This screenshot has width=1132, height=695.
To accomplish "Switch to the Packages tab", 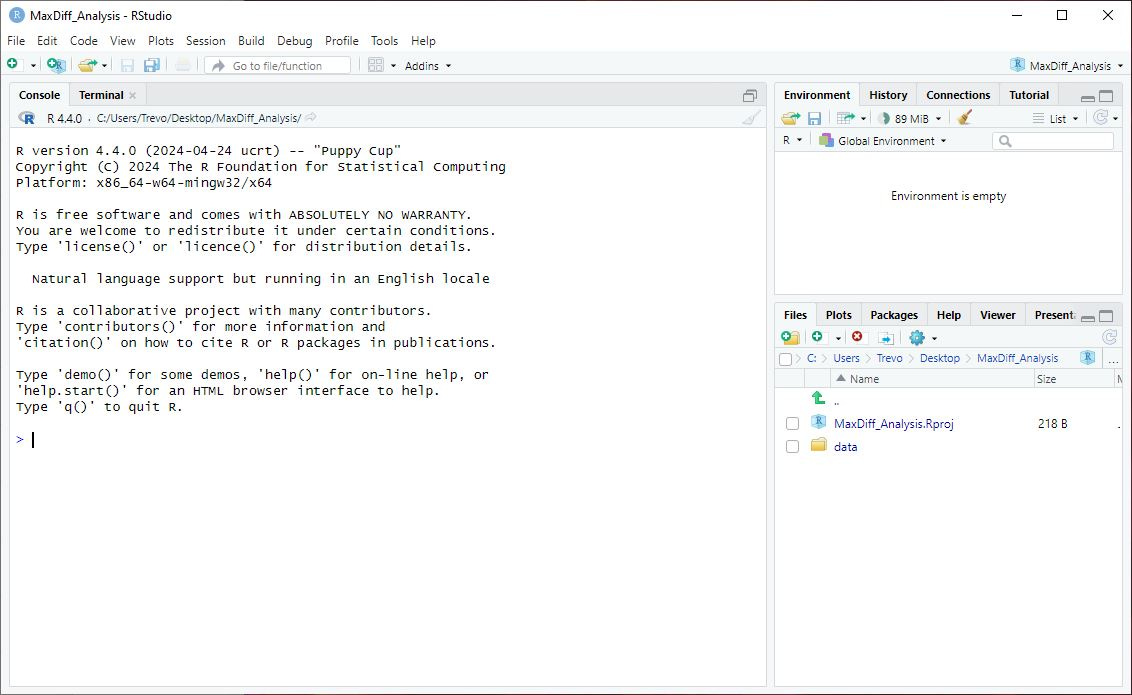I will (894, 315).
